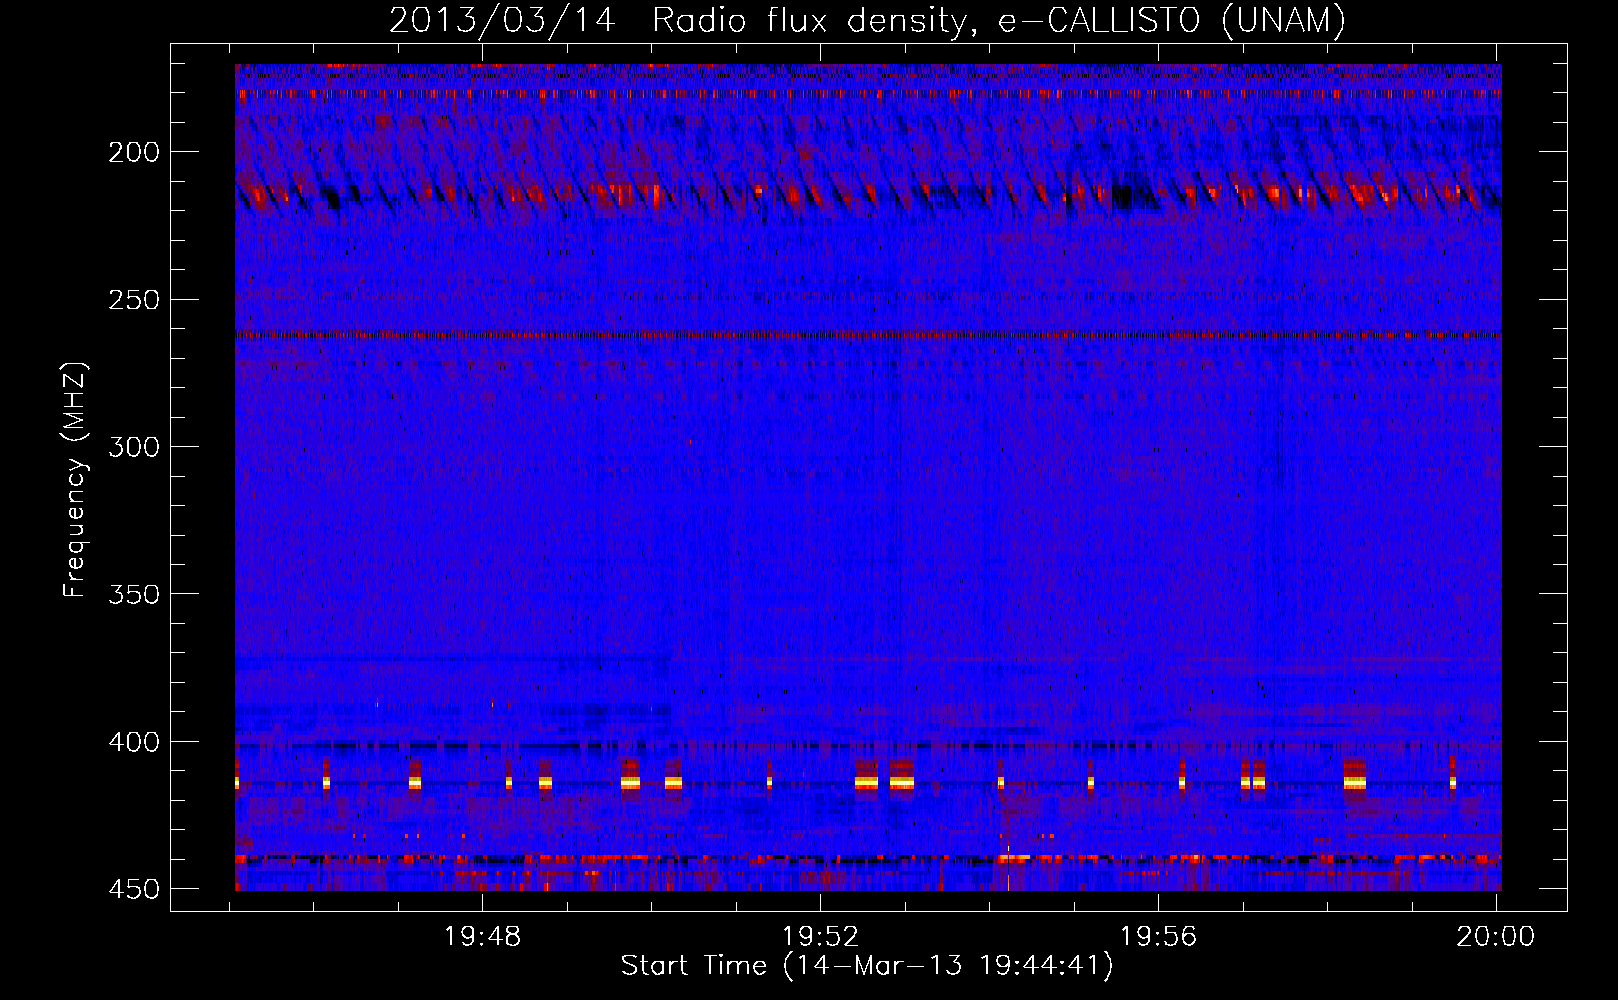Click the "Frequency (MHZ)" y-axis label

coord(75,479)
